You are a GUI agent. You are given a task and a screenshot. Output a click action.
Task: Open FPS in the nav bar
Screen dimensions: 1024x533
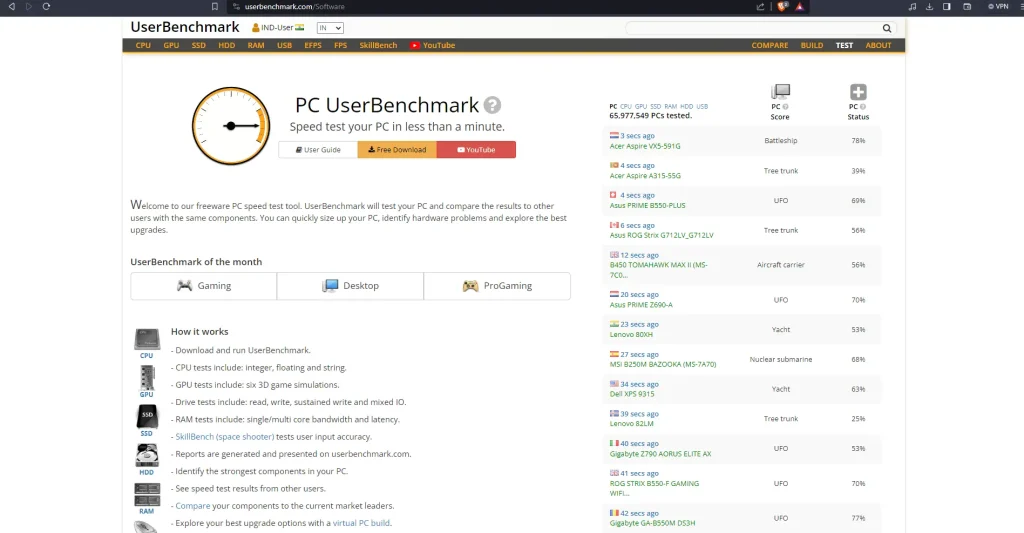pos(340,46)
